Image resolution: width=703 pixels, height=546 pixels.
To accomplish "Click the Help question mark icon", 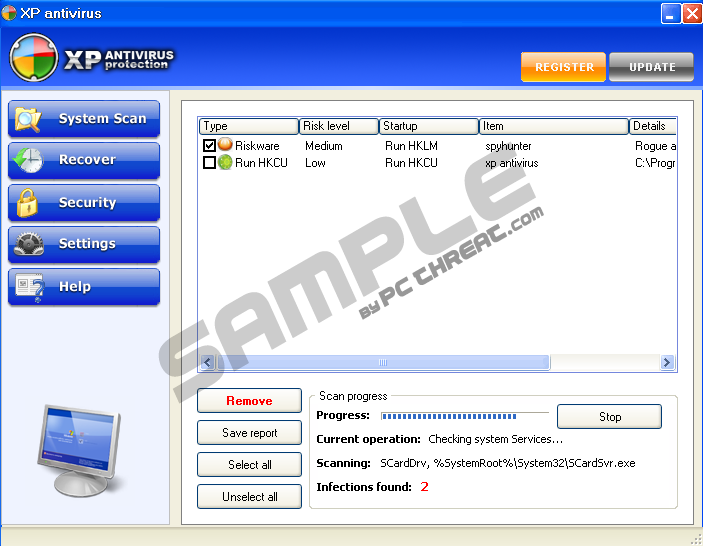I will tap(30, 288).
